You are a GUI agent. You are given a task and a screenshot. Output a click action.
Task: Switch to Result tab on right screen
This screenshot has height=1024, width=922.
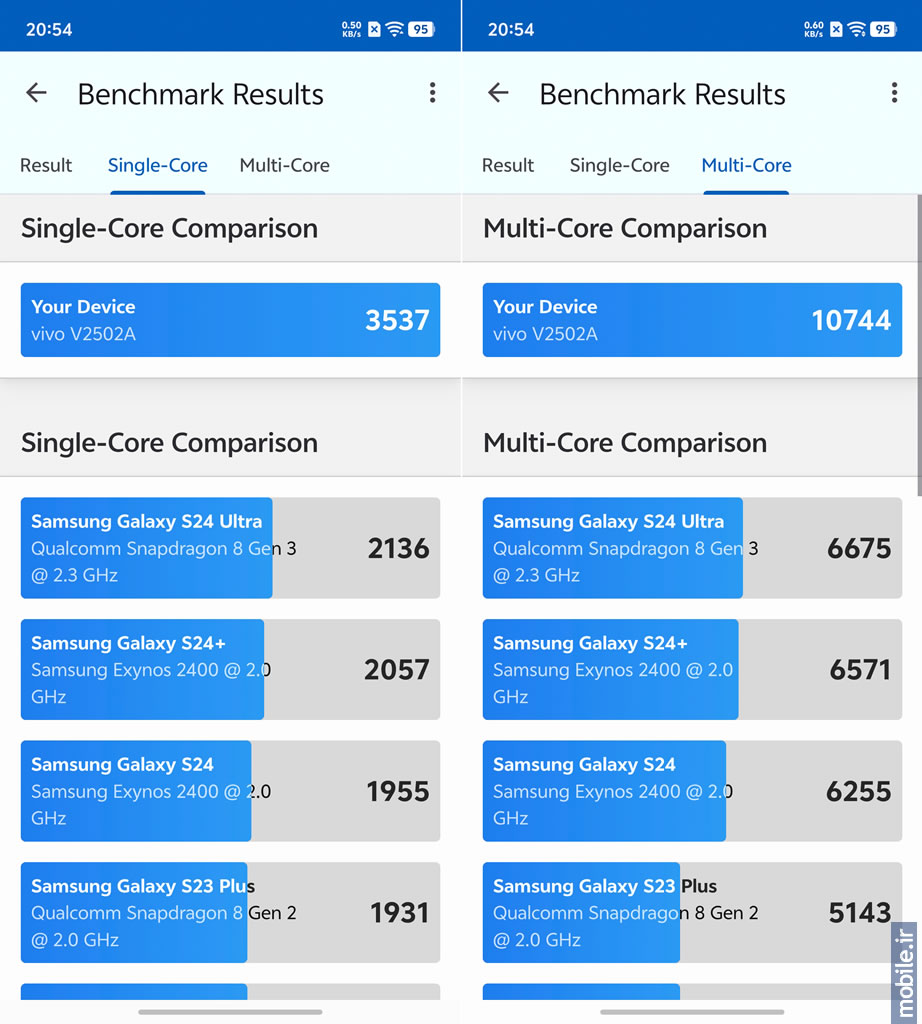point(508,165)
